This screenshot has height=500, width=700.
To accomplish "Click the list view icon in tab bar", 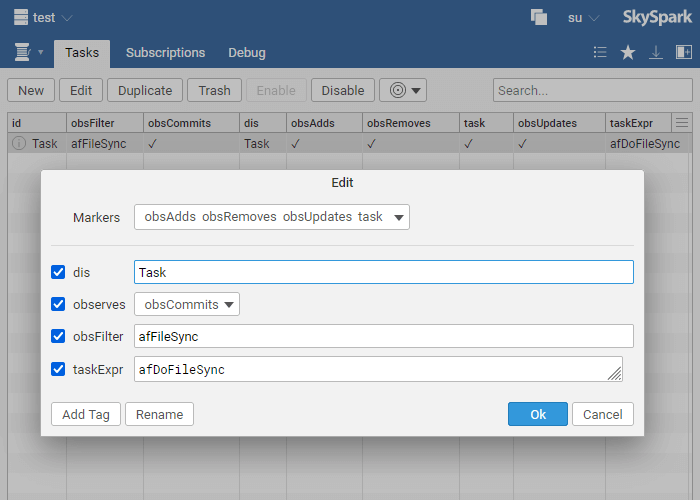I will click(x=600, y=53).
